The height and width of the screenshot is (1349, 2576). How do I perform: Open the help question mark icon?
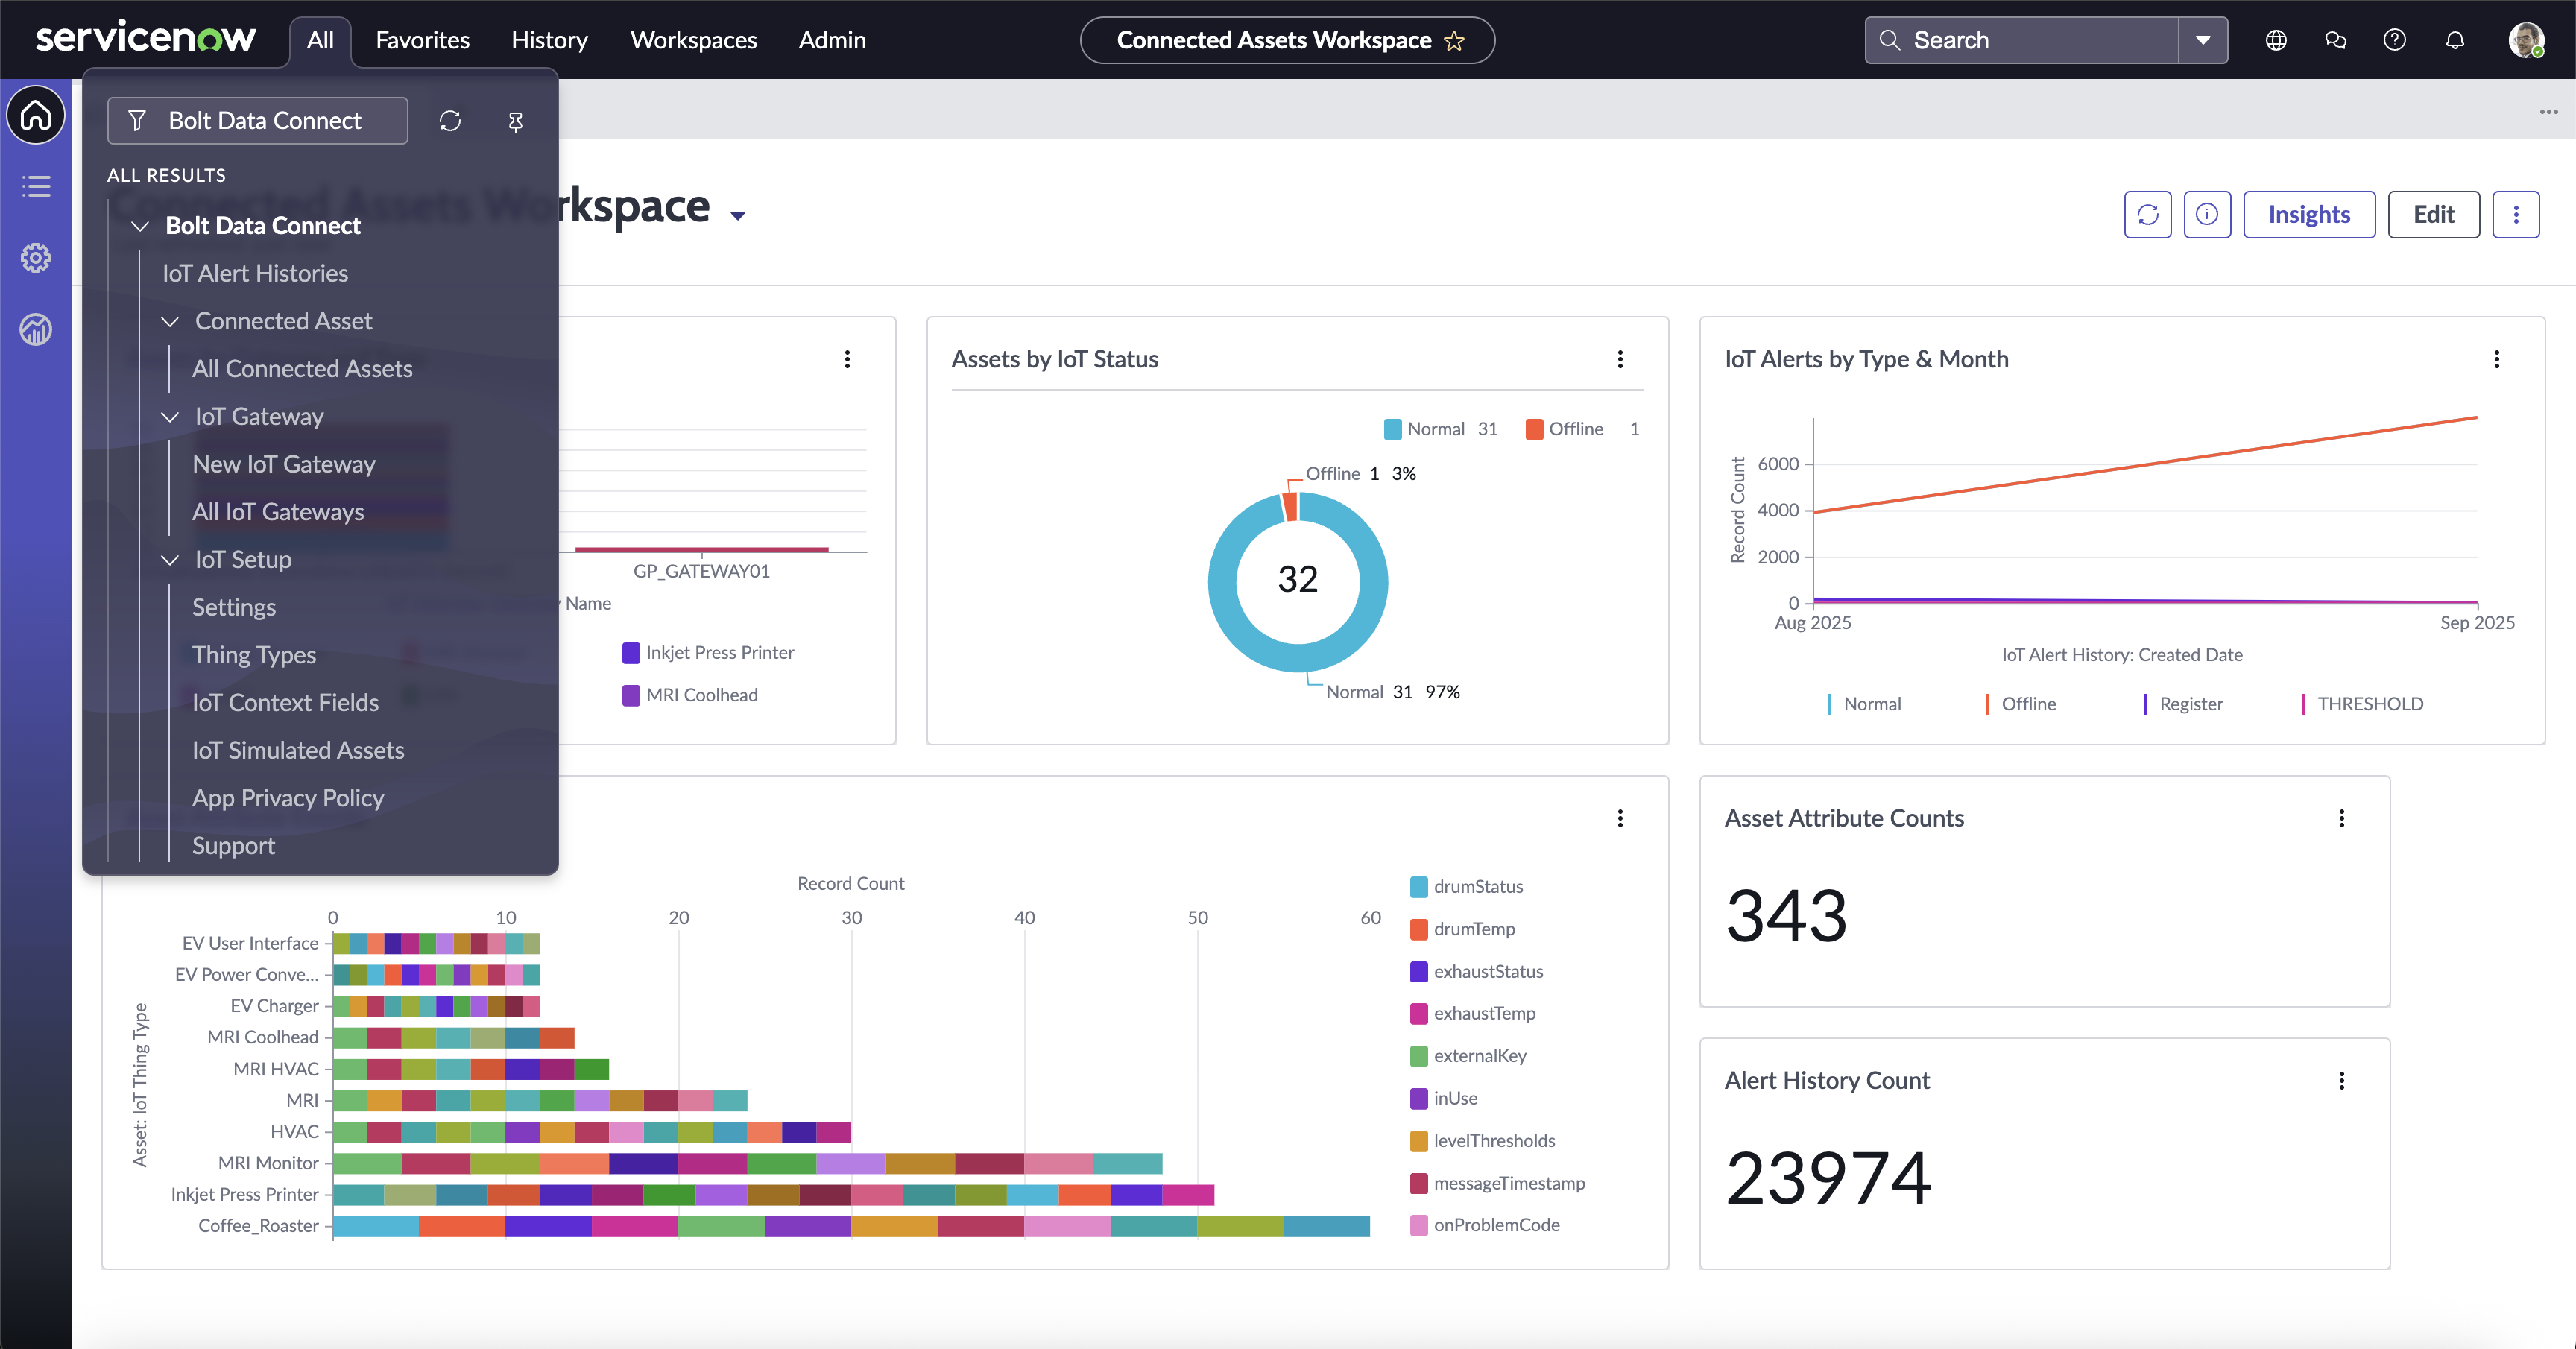click(x=2395, y=40)
